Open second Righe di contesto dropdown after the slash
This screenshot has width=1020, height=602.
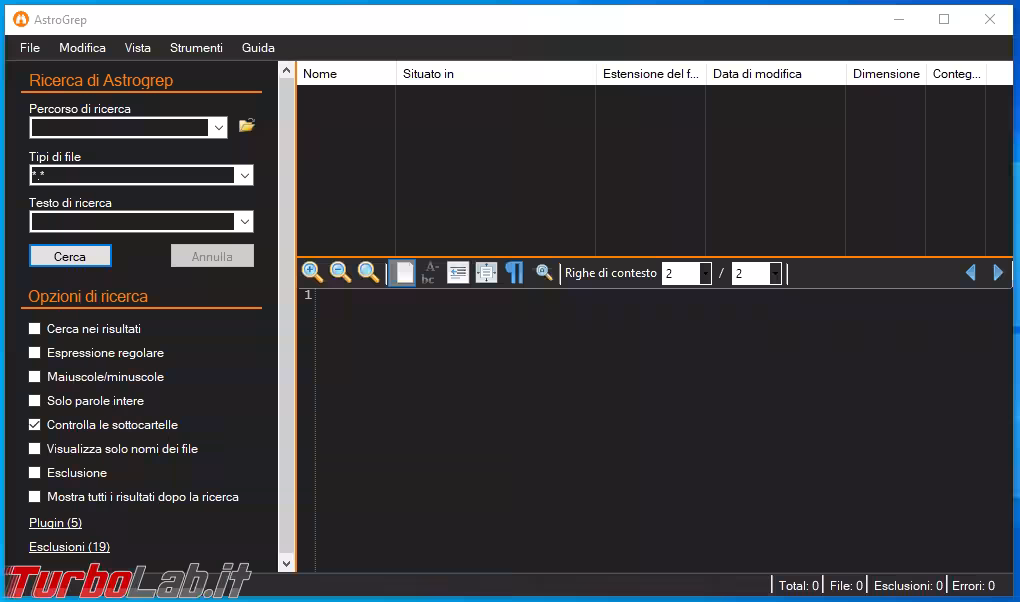coord(775,273)
